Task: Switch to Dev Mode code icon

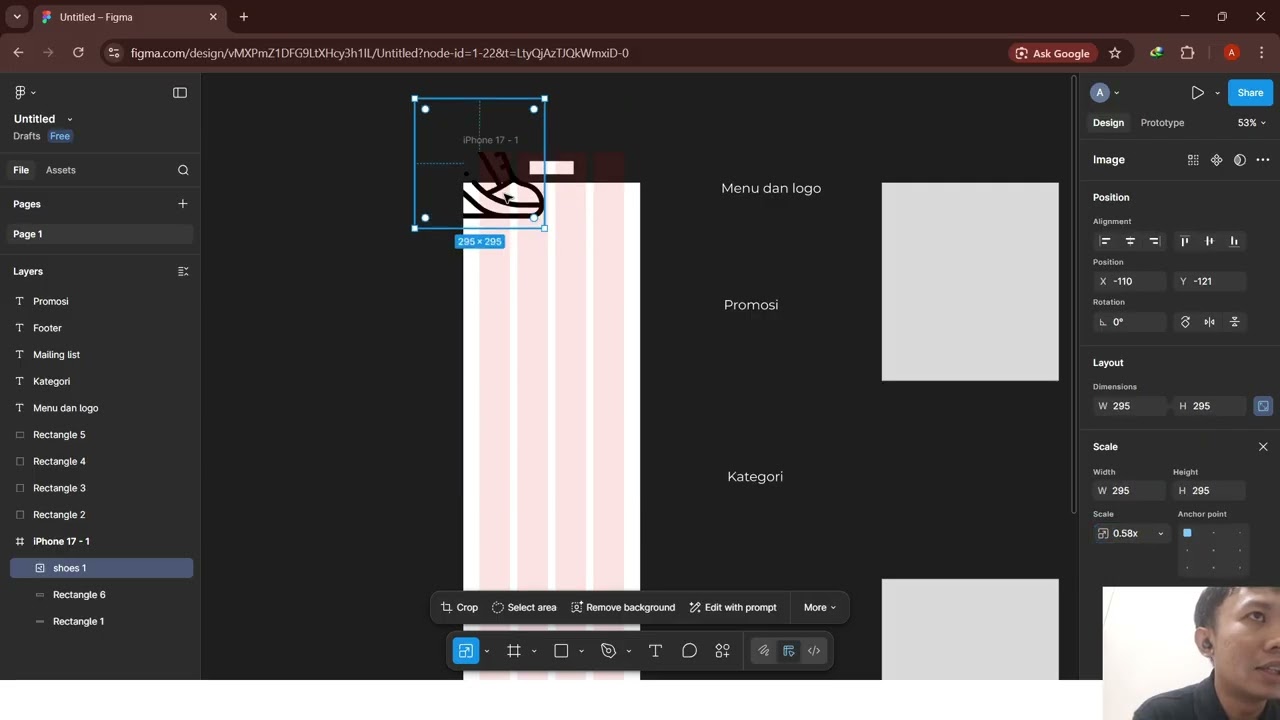Action: click(814, 651)
